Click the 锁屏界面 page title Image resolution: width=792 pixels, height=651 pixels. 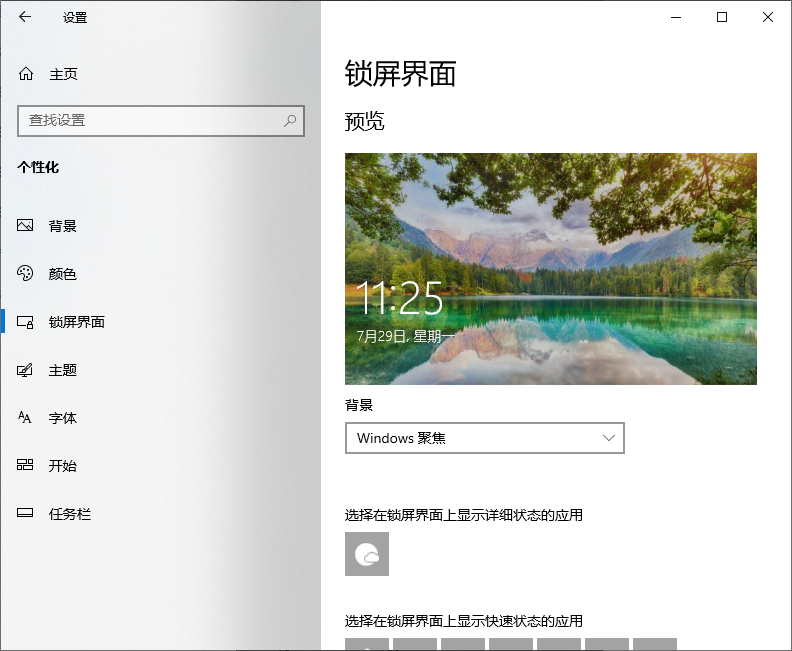click(401, 74)
